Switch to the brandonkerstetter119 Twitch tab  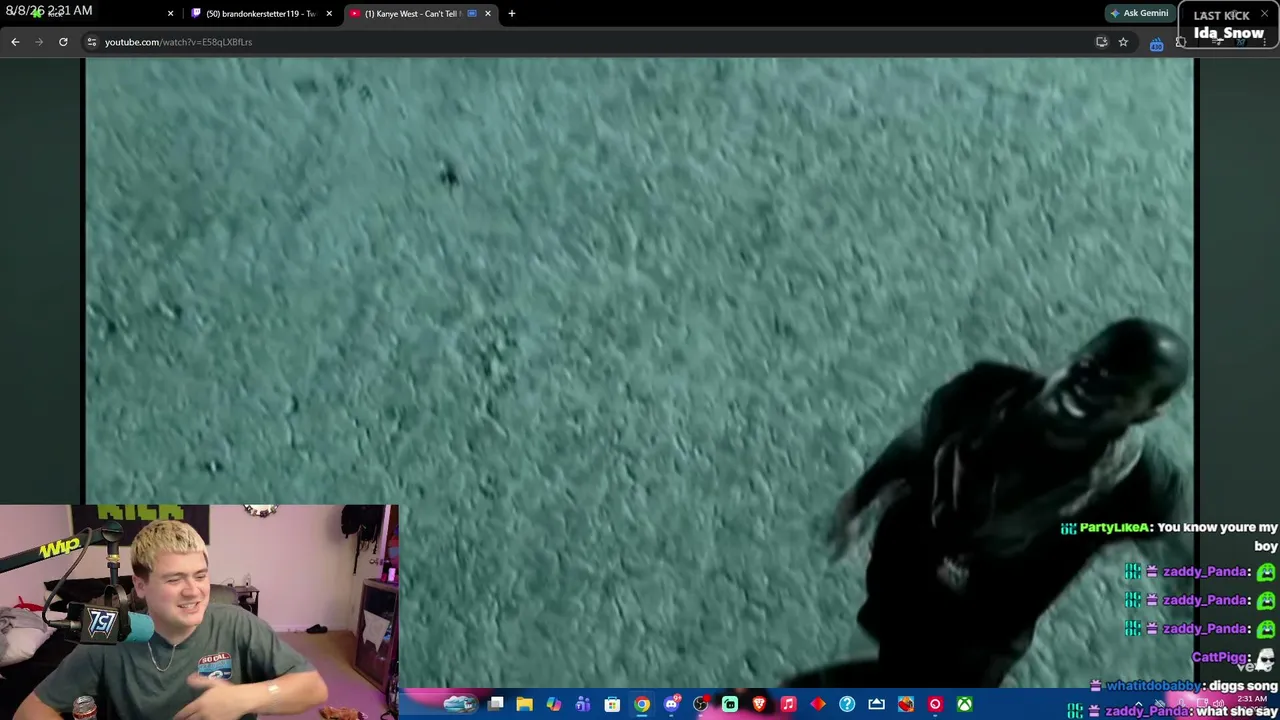point(260,14)
